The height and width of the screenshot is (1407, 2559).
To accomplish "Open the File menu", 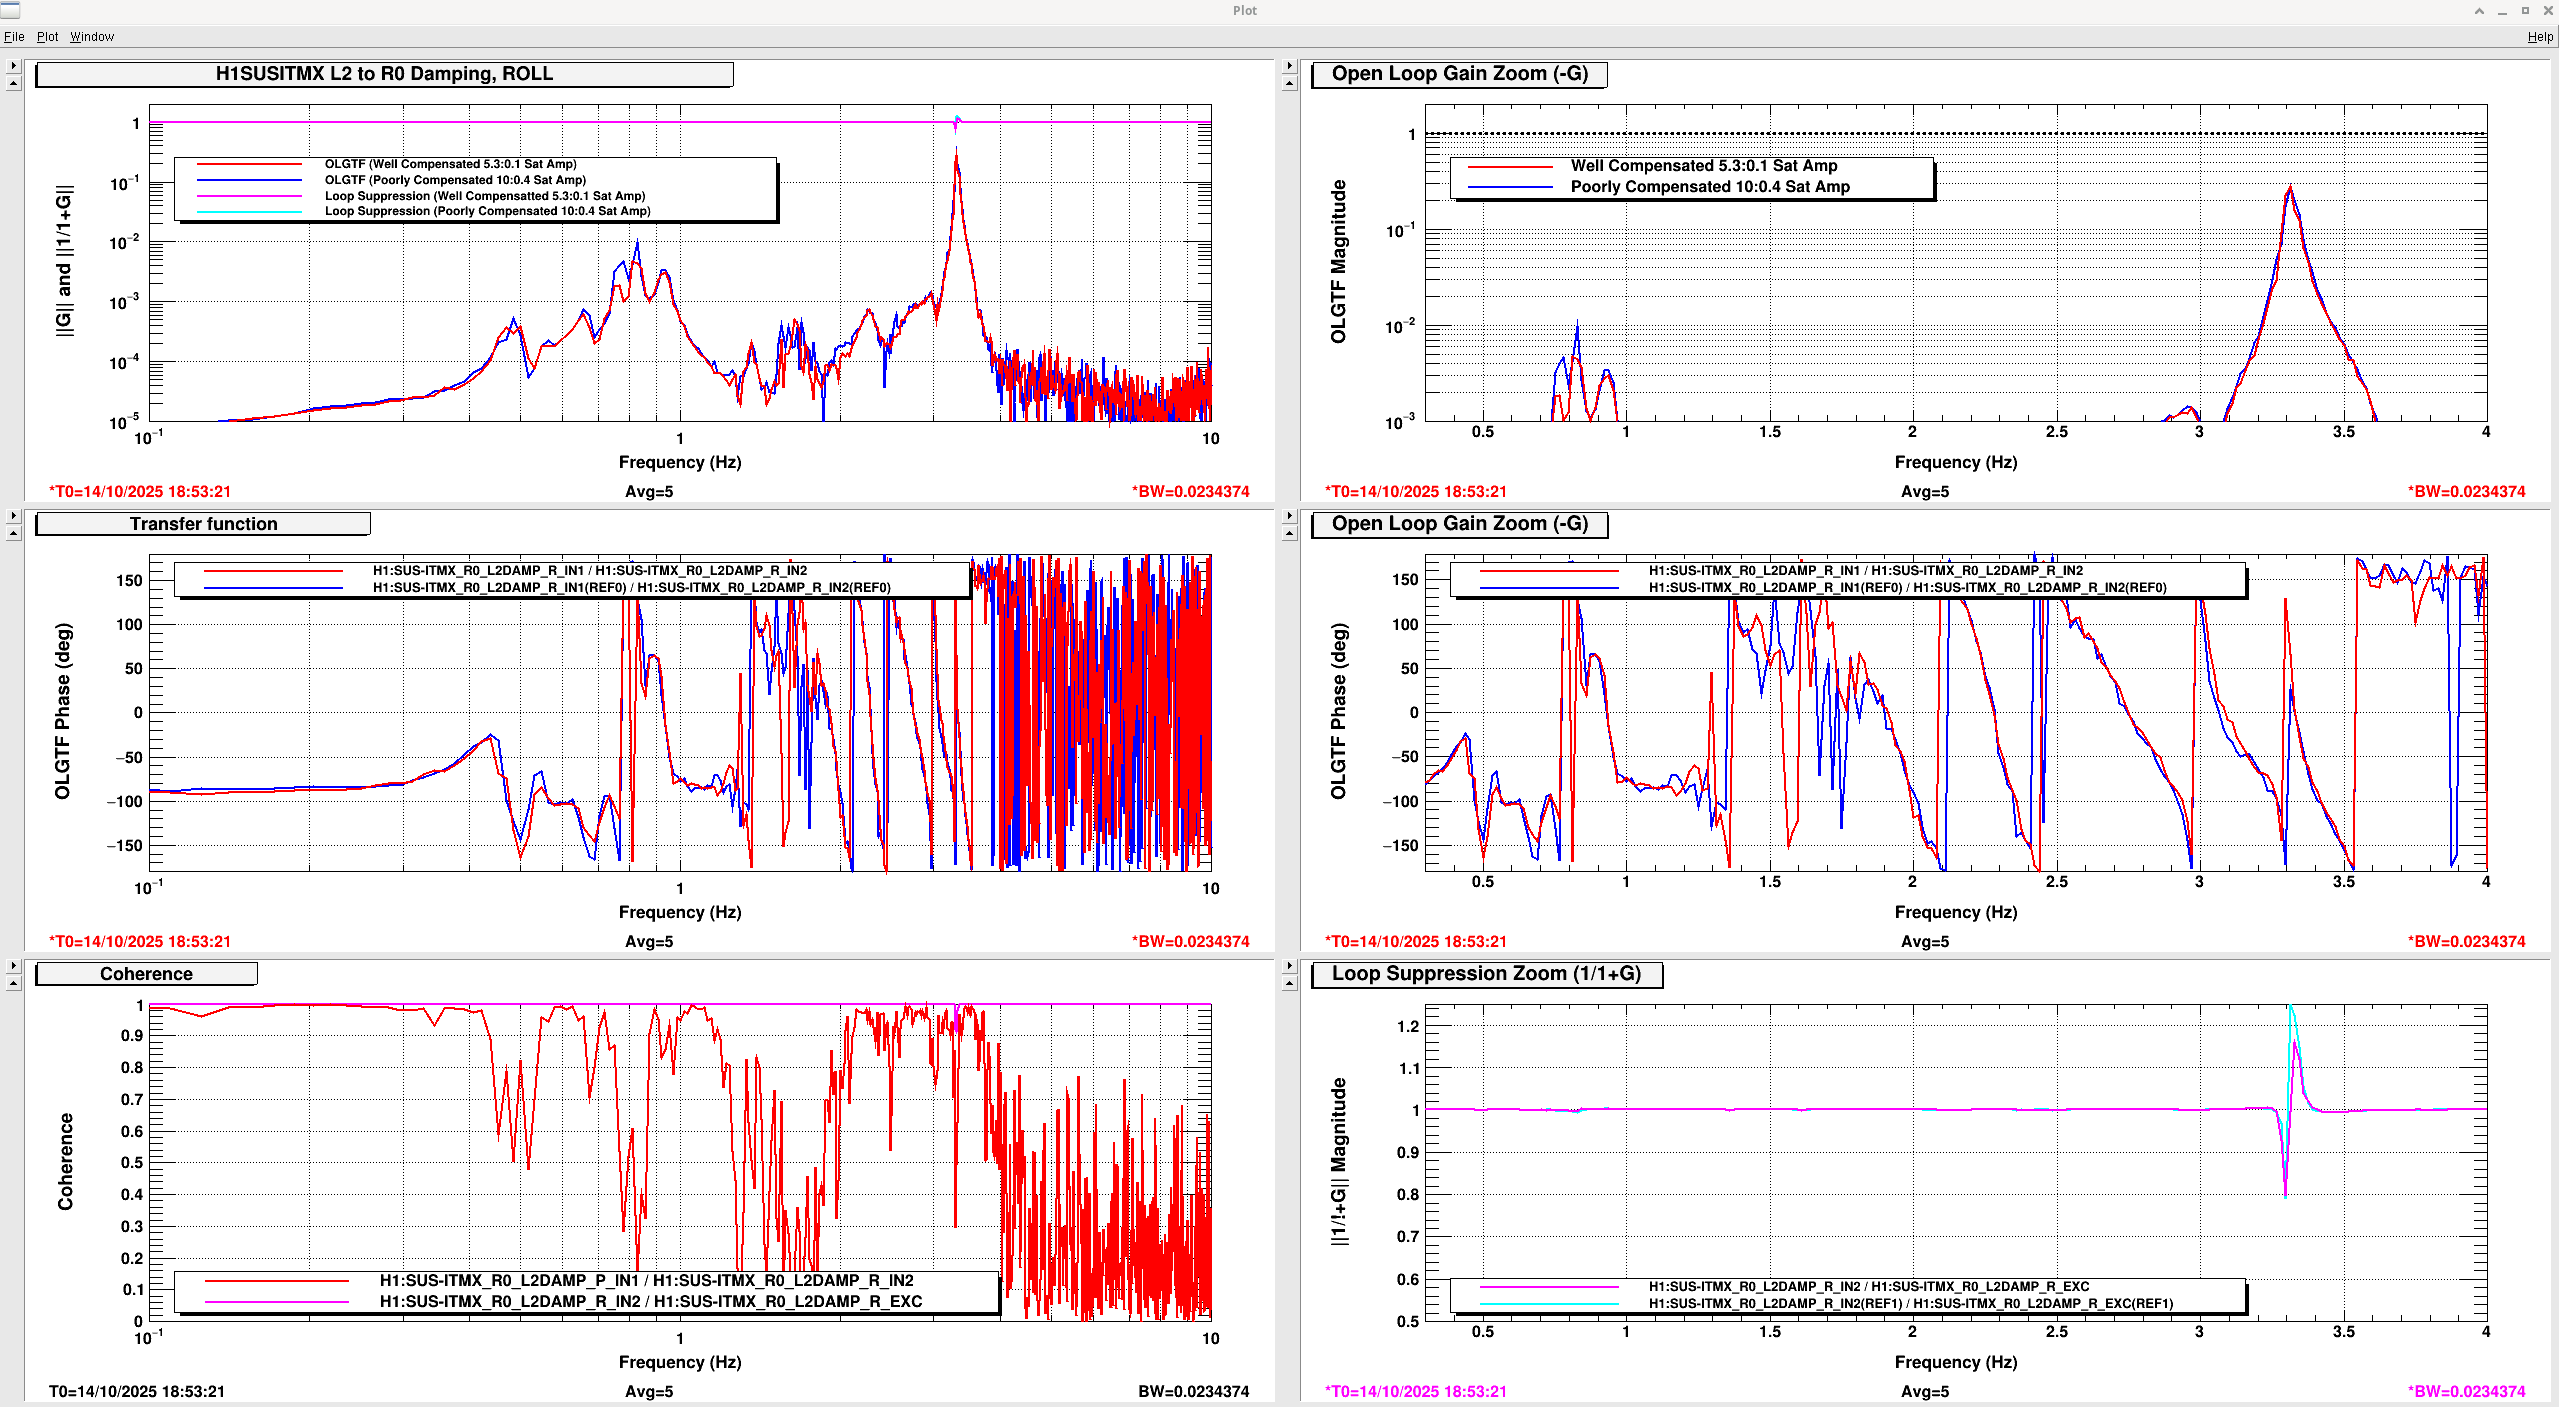I will (x=14, y=37).
